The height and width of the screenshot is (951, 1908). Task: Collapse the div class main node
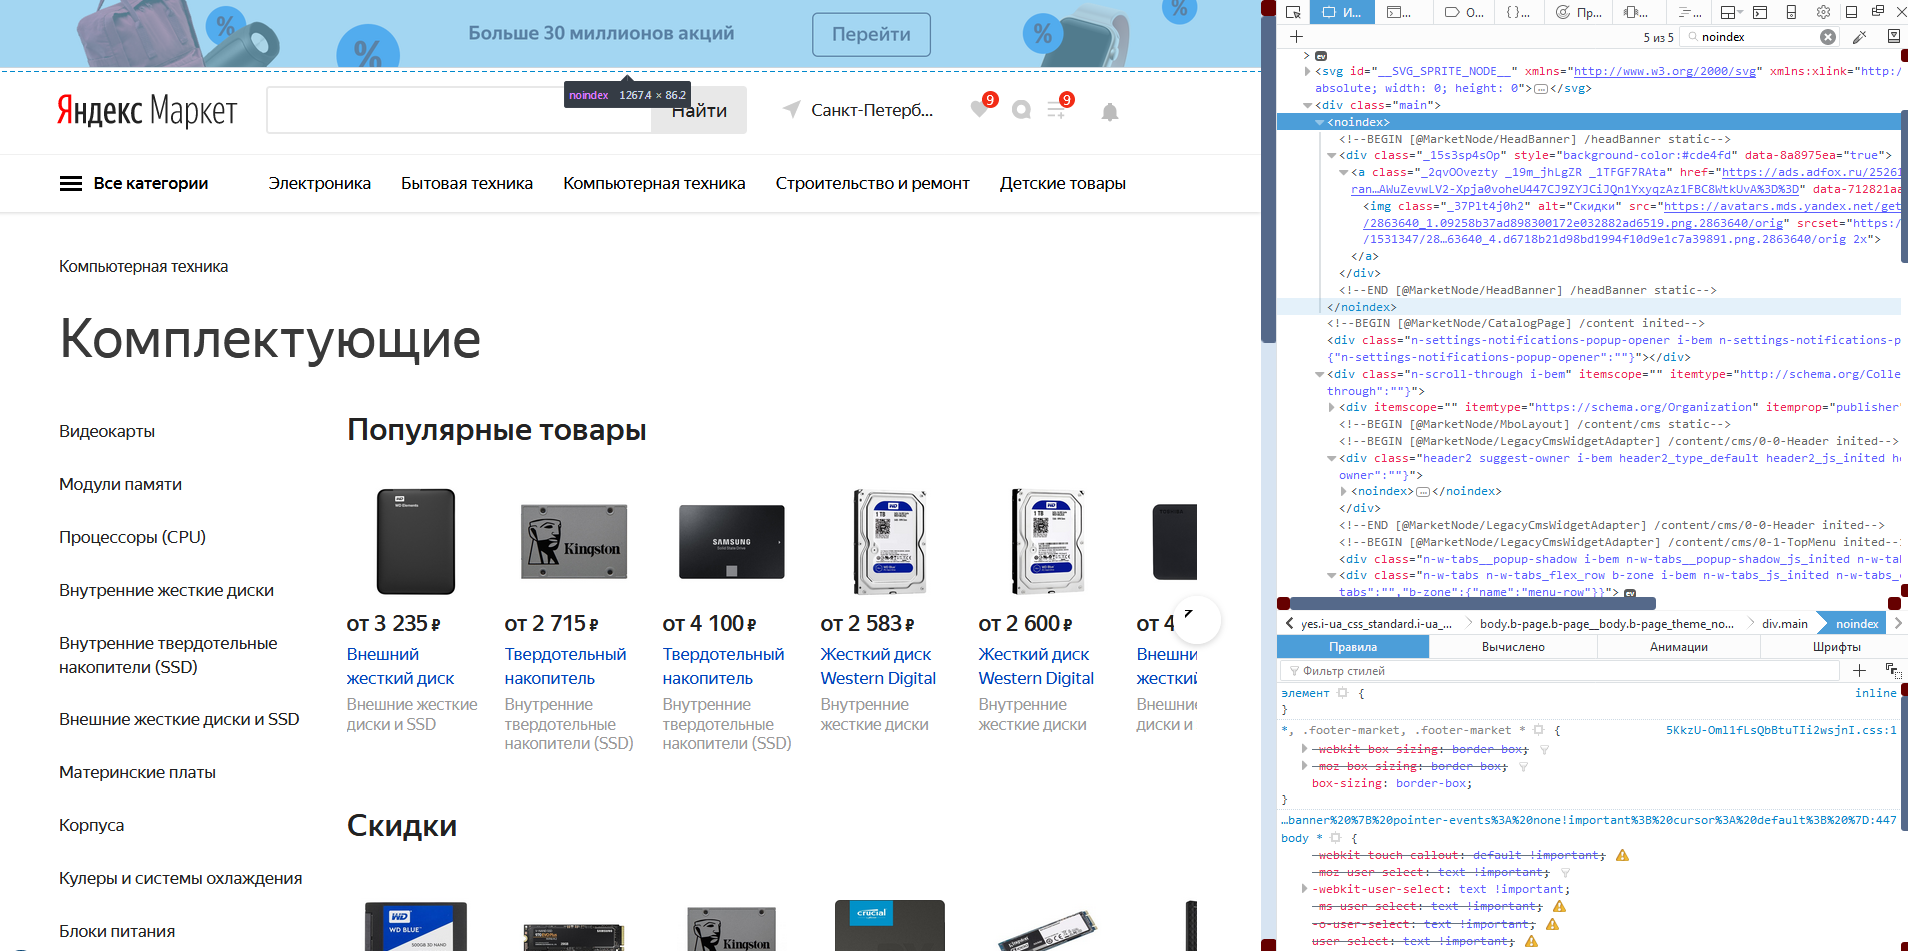point(1308,105)
